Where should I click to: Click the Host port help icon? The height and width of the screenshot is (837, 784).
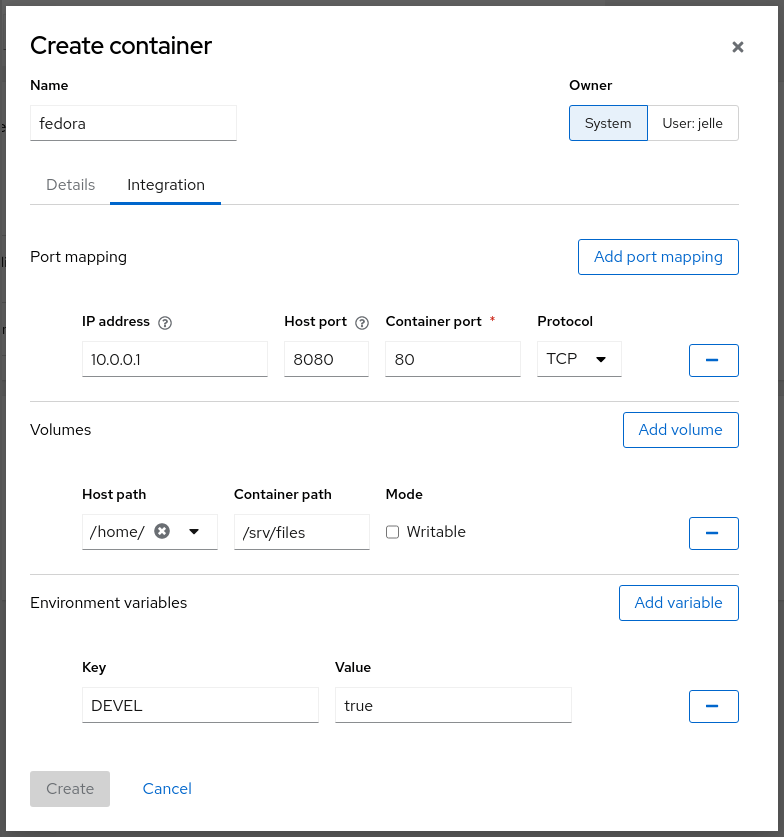click(x=363, y=322)
